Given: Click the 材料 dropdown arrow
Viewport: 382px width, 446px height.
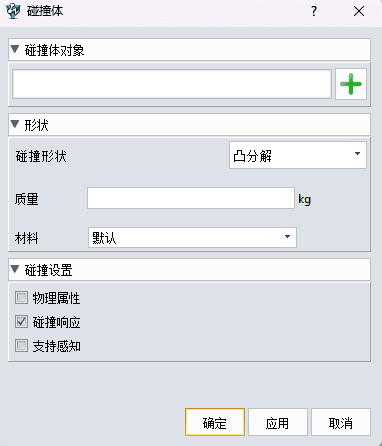Looking at the screenshot, I should coord(287,237).
